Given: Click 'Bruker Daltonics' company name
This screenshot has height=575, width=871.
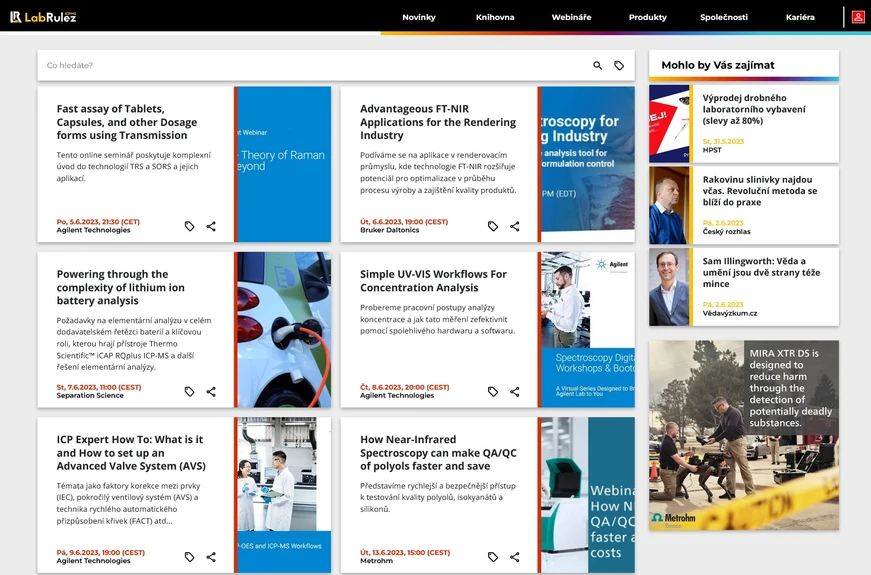Looking at the screenshot, I should pyautogui.click(x=389, y=231).
